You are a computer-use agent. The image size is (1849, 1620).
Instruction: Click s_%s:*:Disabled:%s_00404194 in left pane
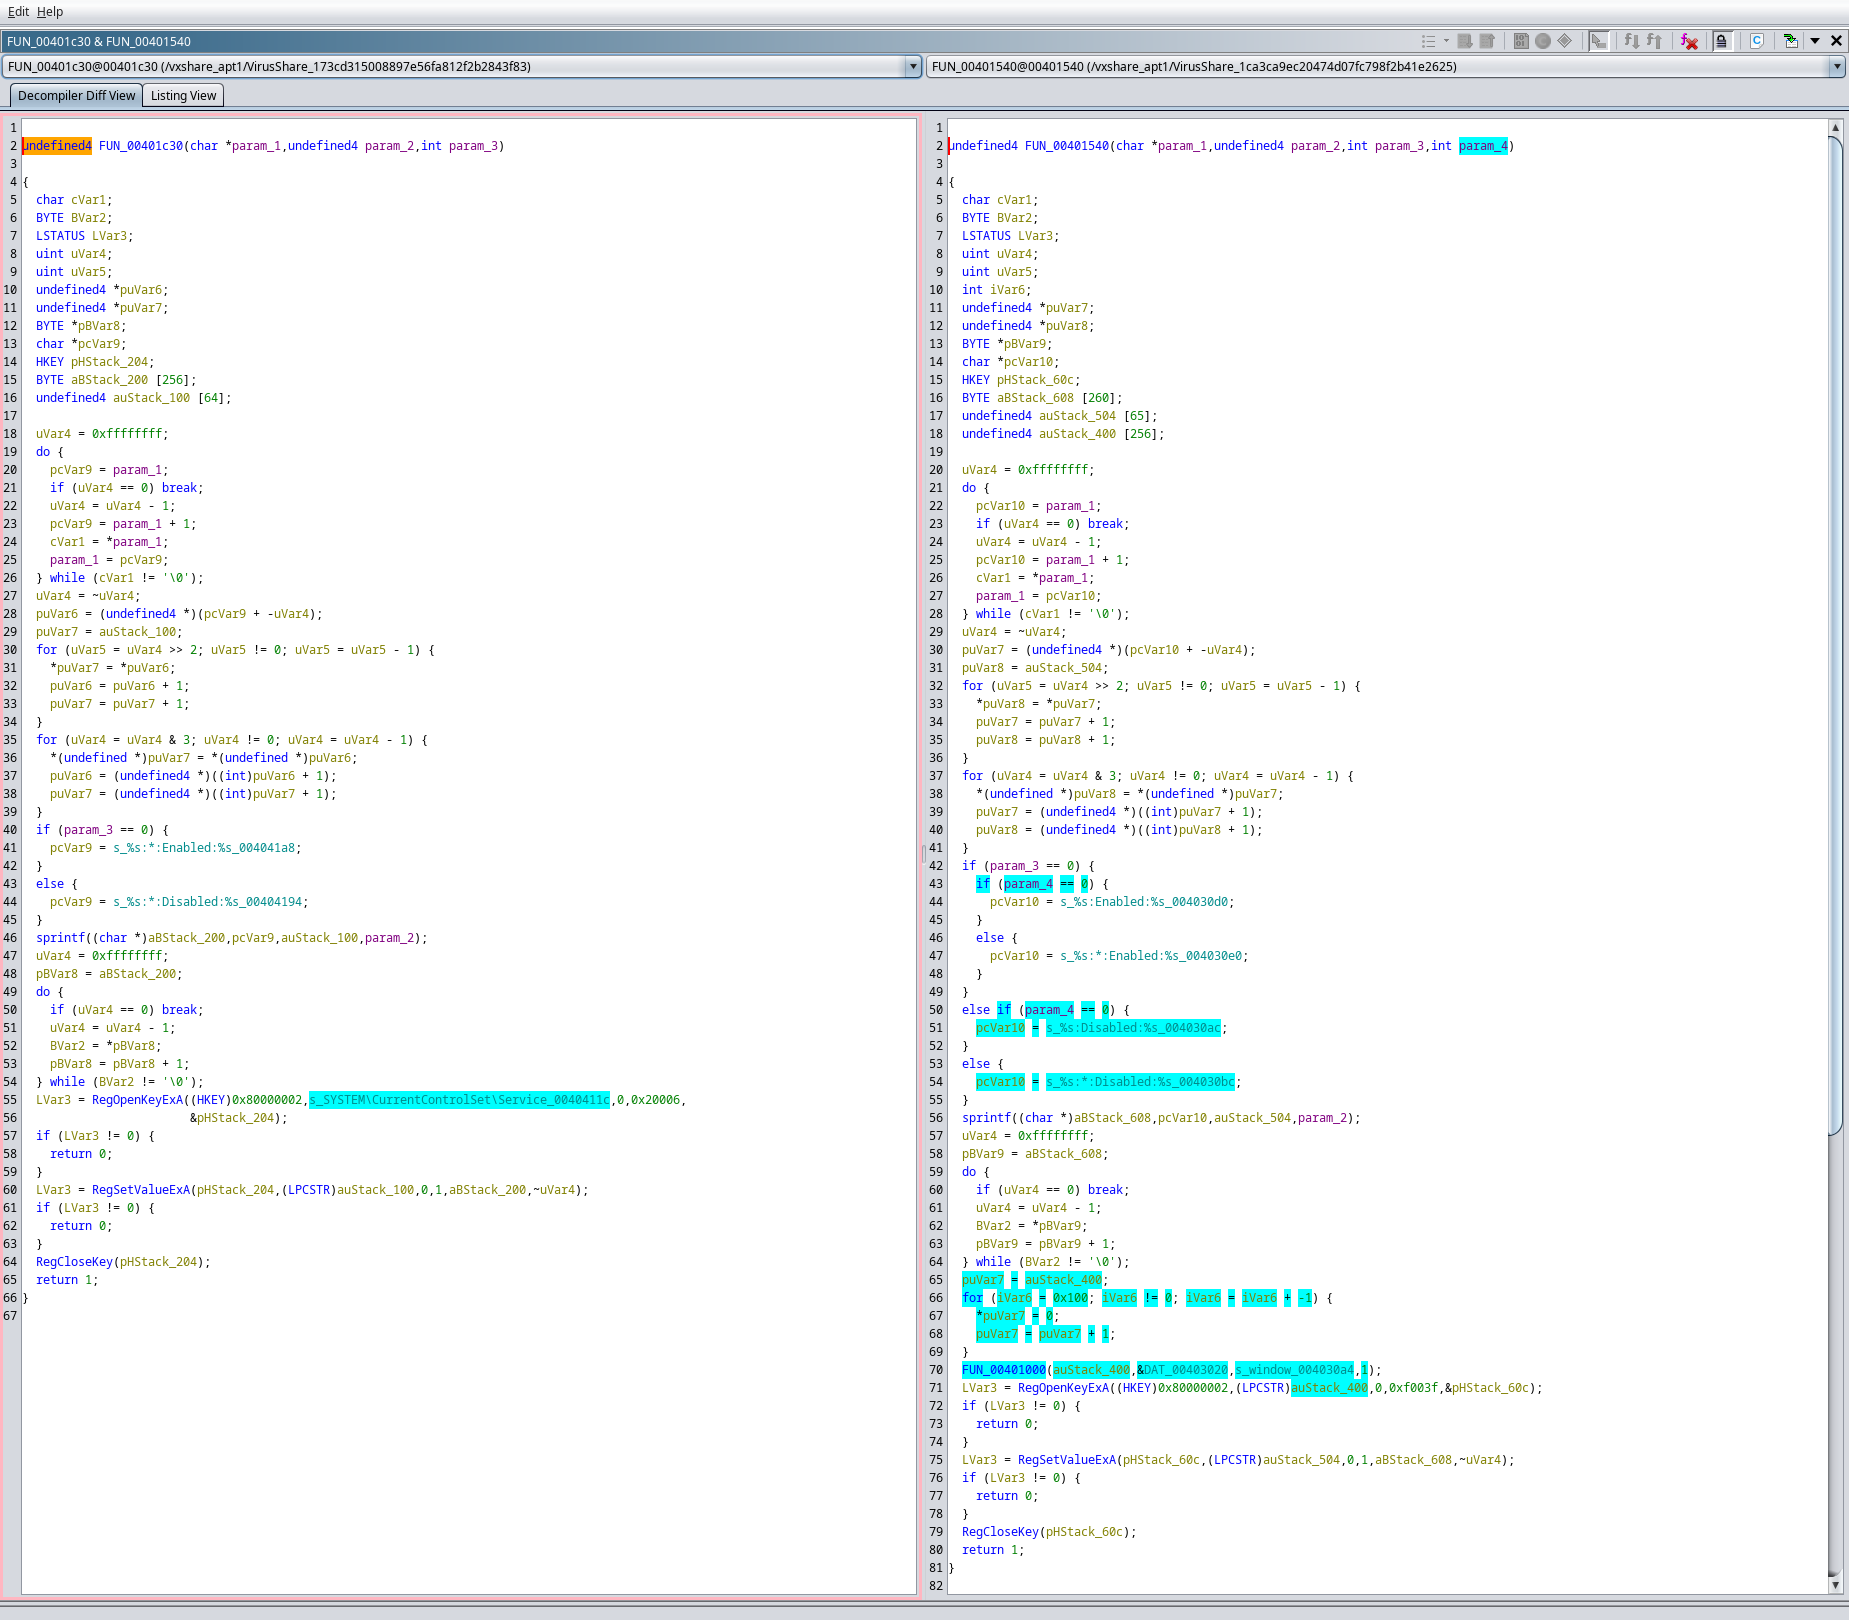point(208,902)
